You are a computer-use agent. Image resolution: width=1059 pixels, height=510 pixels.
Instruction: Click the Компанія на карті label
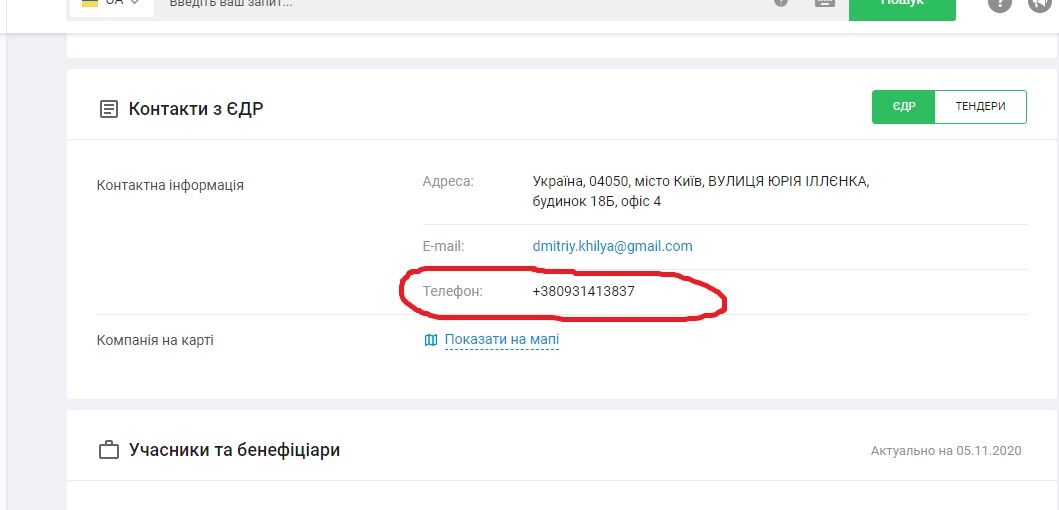155,340
